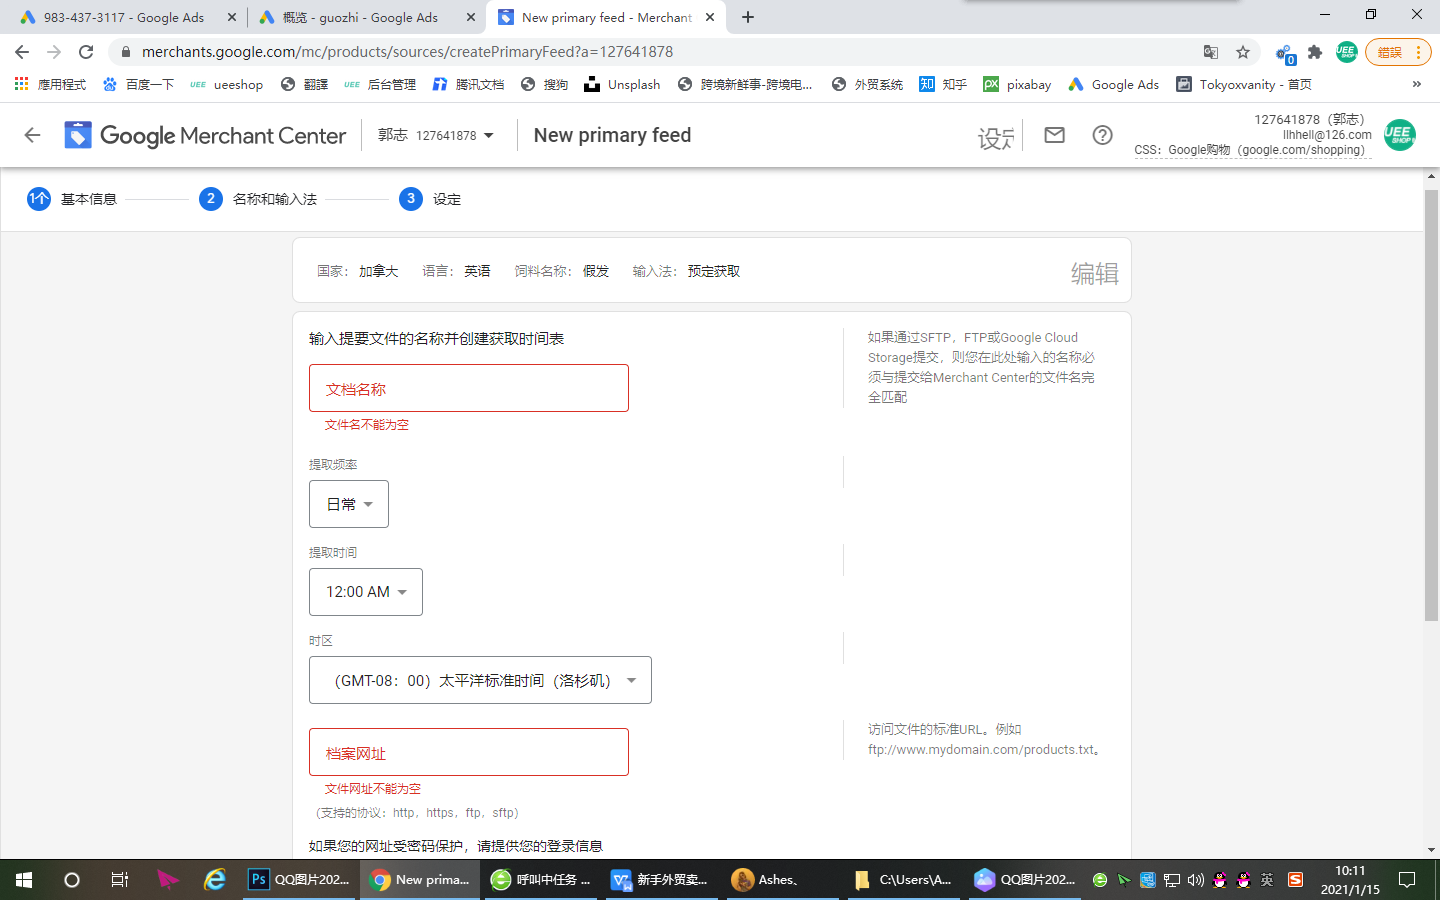This screenshot has width=1440, height=900.
Task: Click the 文档名称 file name field
Action: pos(468,388)
